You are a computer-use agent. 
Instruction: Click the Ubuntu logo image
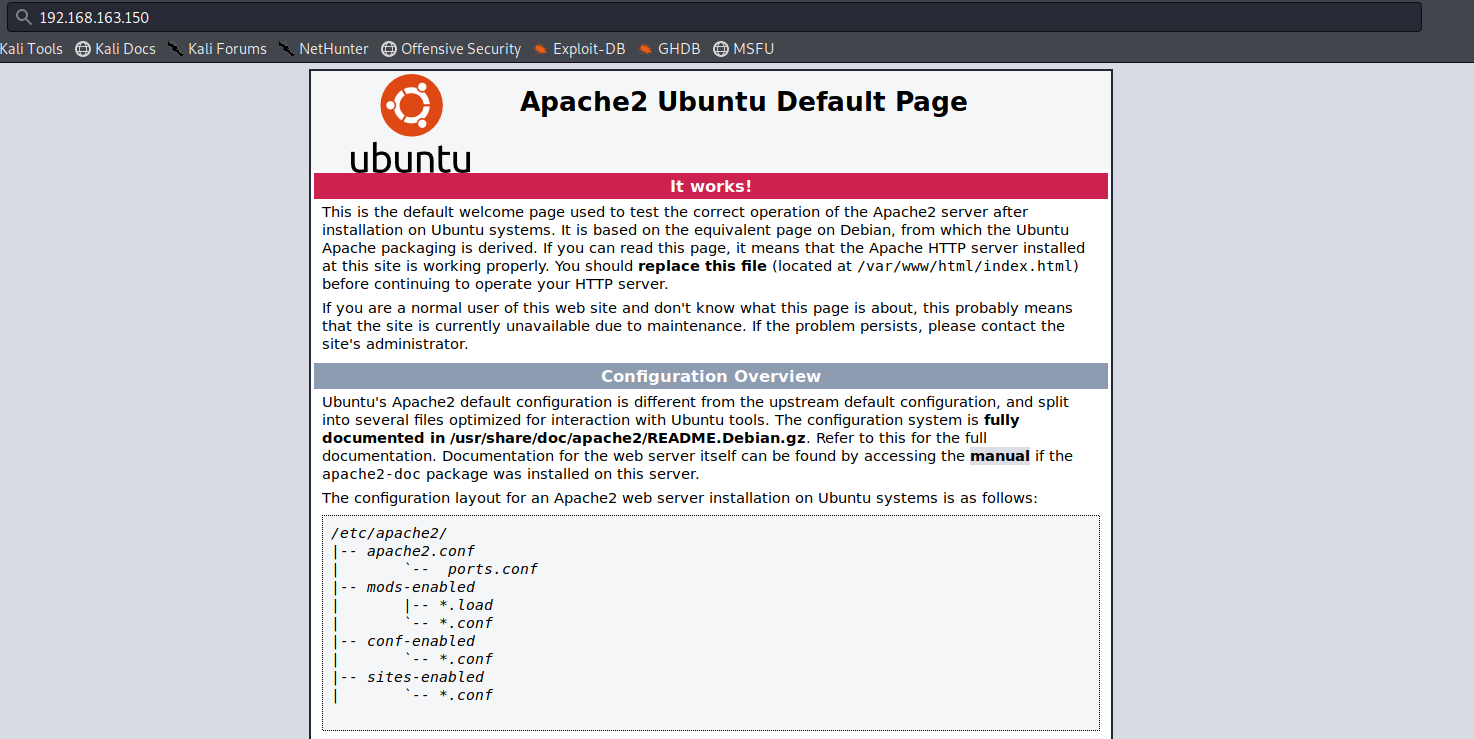click(x=410, y=123)
